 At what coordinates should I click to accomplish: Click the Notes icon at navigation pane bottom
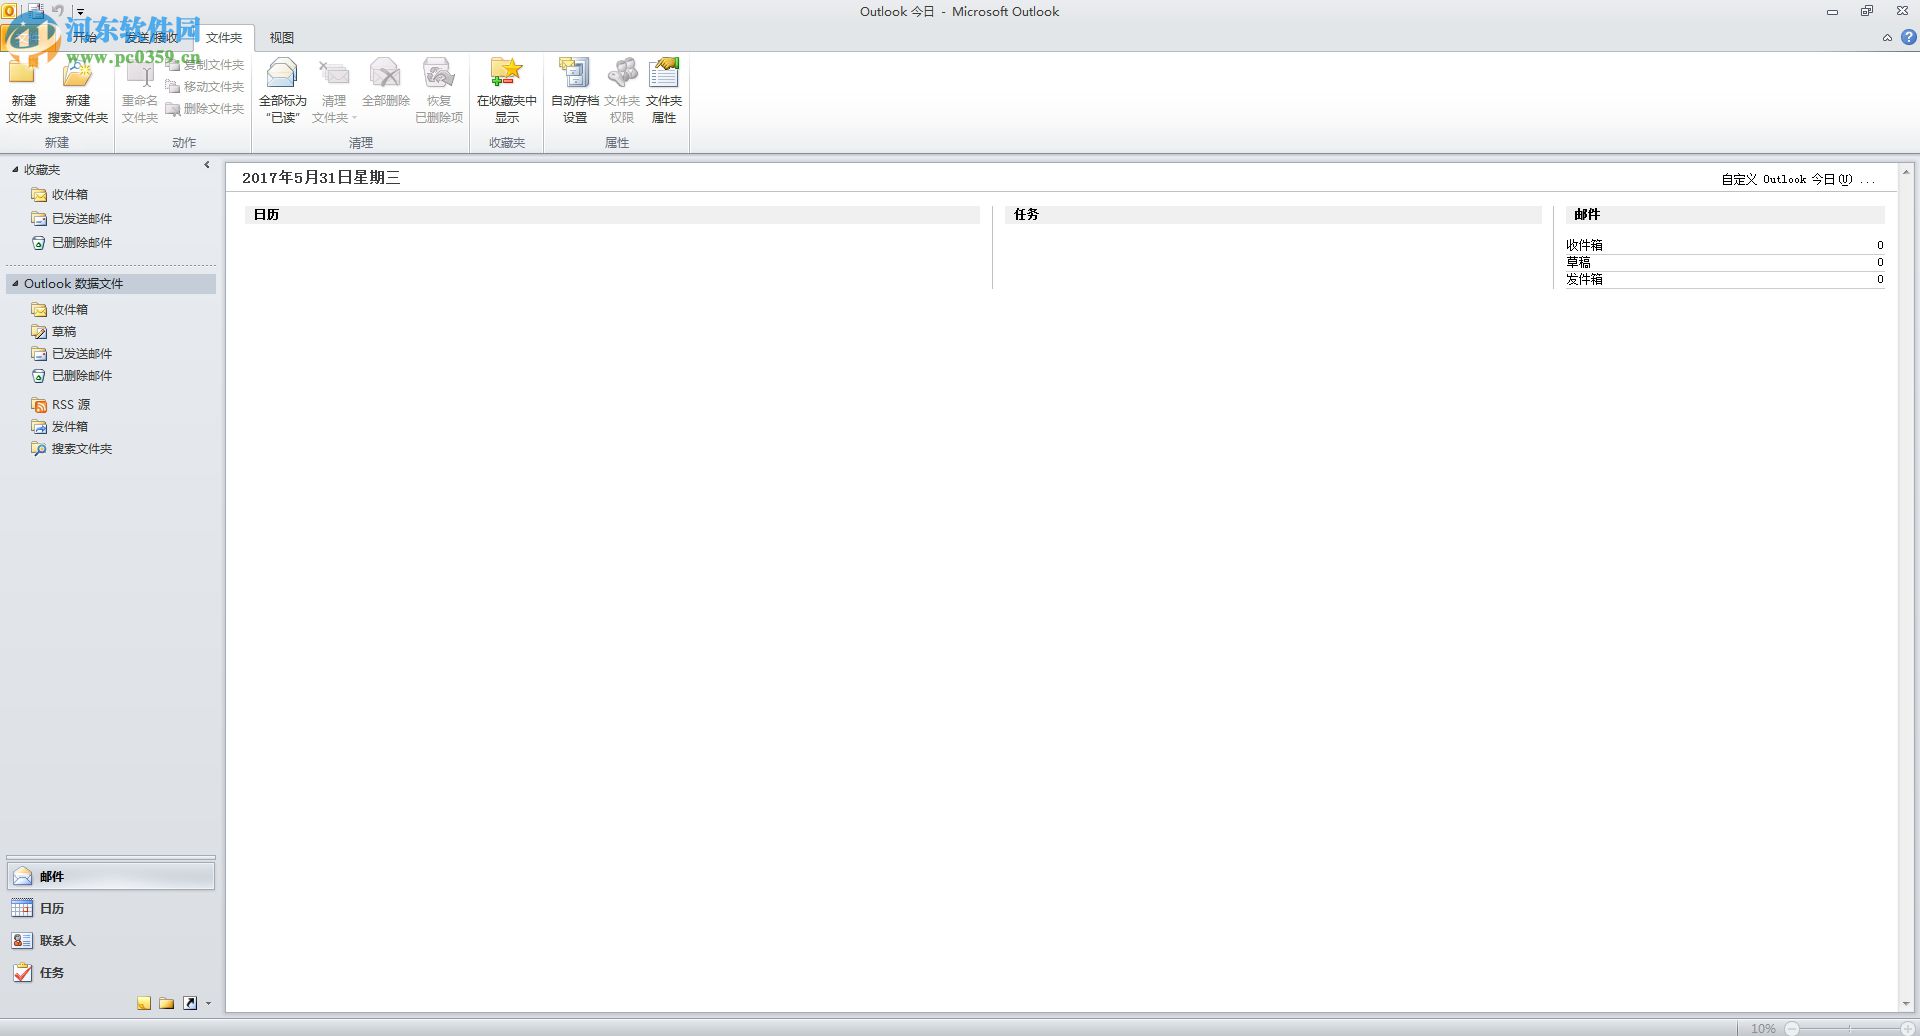(144, 1003)
